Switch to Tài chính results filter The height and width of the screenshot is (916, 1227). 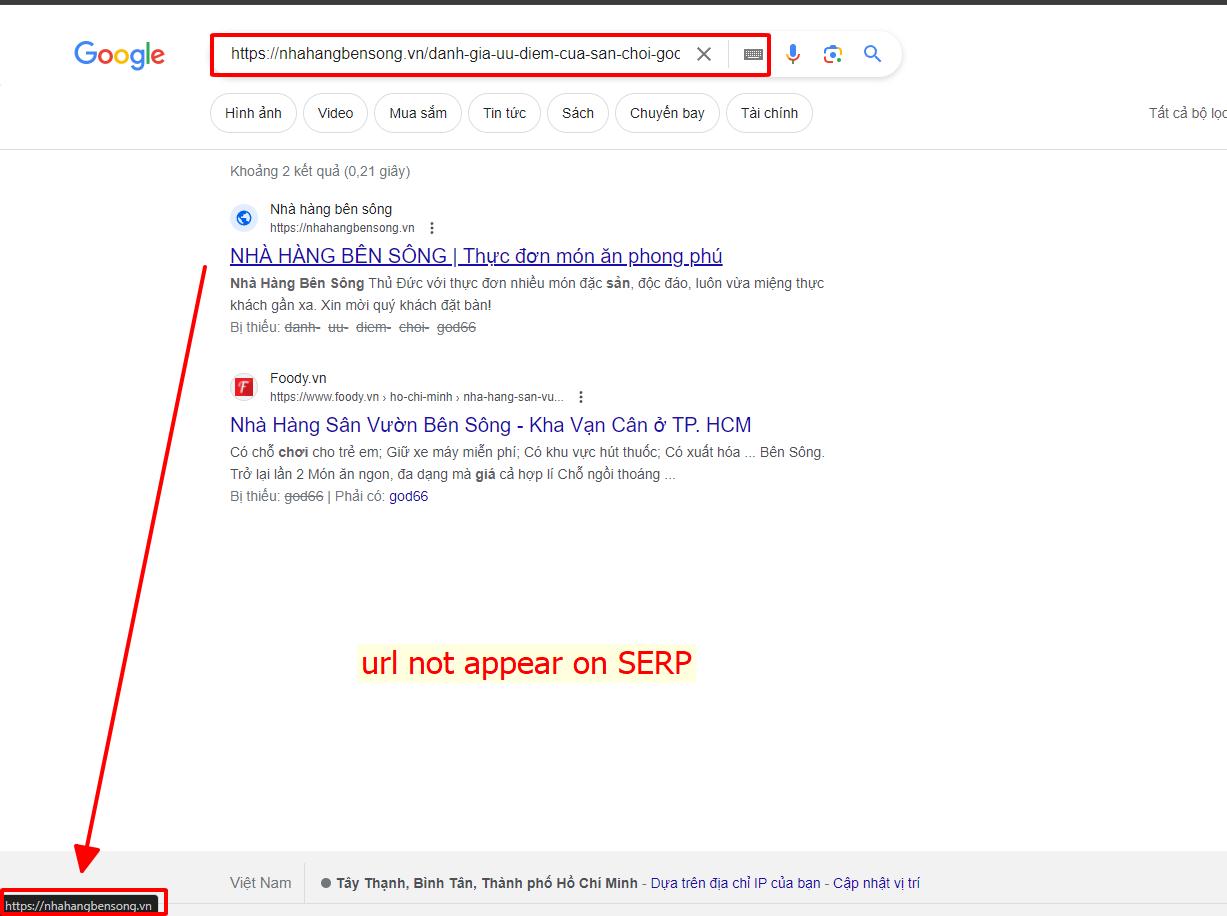click(x=769, y=113)
